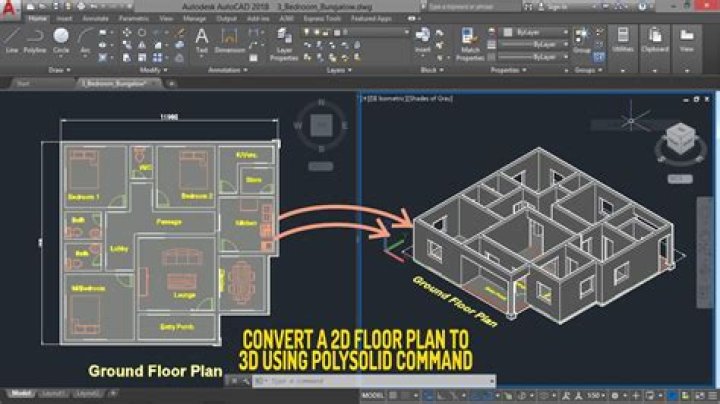Viewport: 720px width, 404px height.
Task: Click the Dimension tool
Action: (229, 40)
